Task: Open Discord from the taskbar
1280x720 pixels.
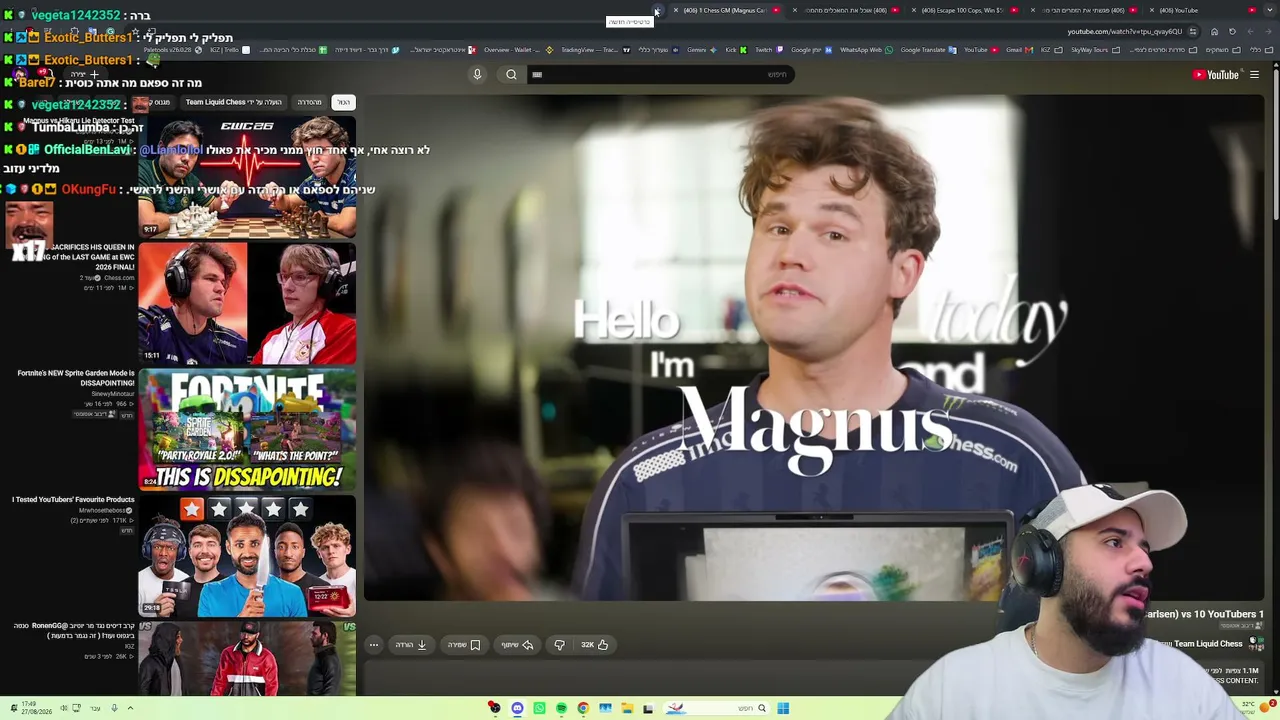Action: click(517, 708)
